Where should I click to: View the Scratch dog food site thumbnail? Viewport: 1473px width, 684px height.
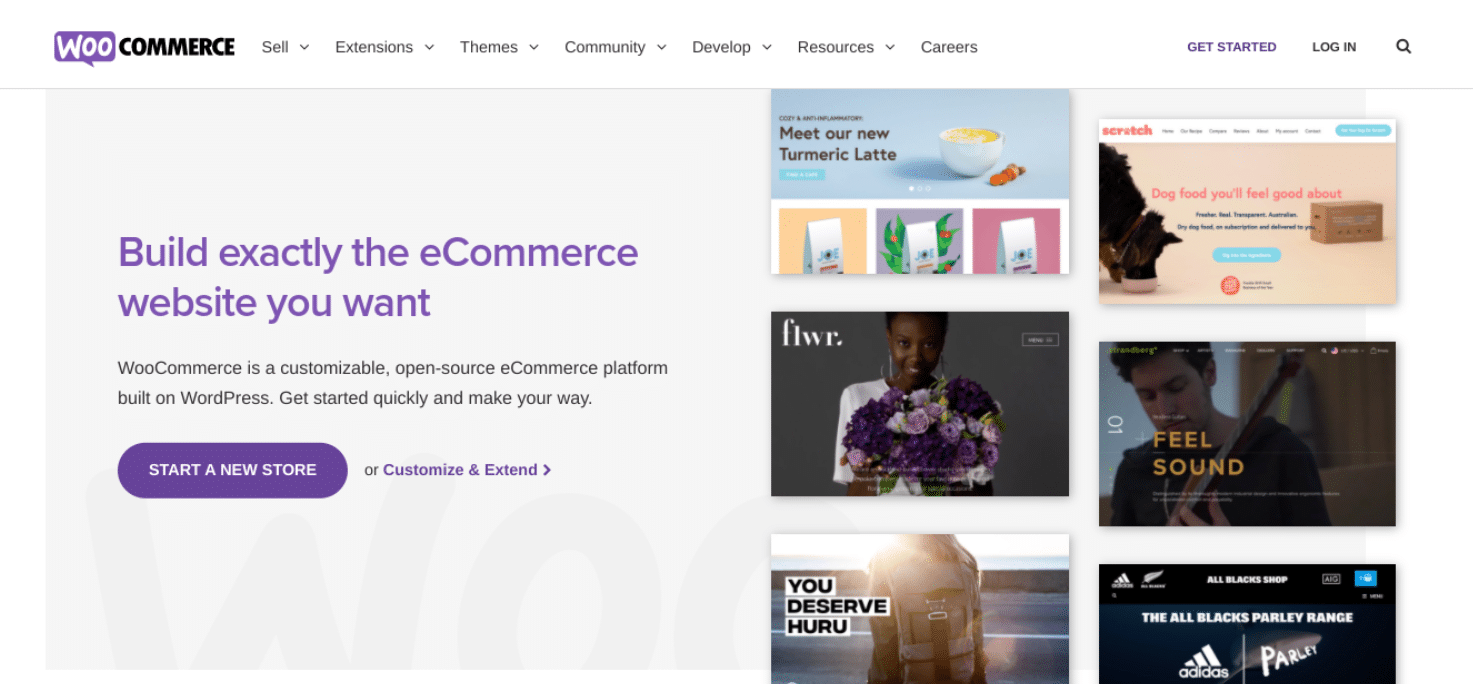(x=1246, y=210)
